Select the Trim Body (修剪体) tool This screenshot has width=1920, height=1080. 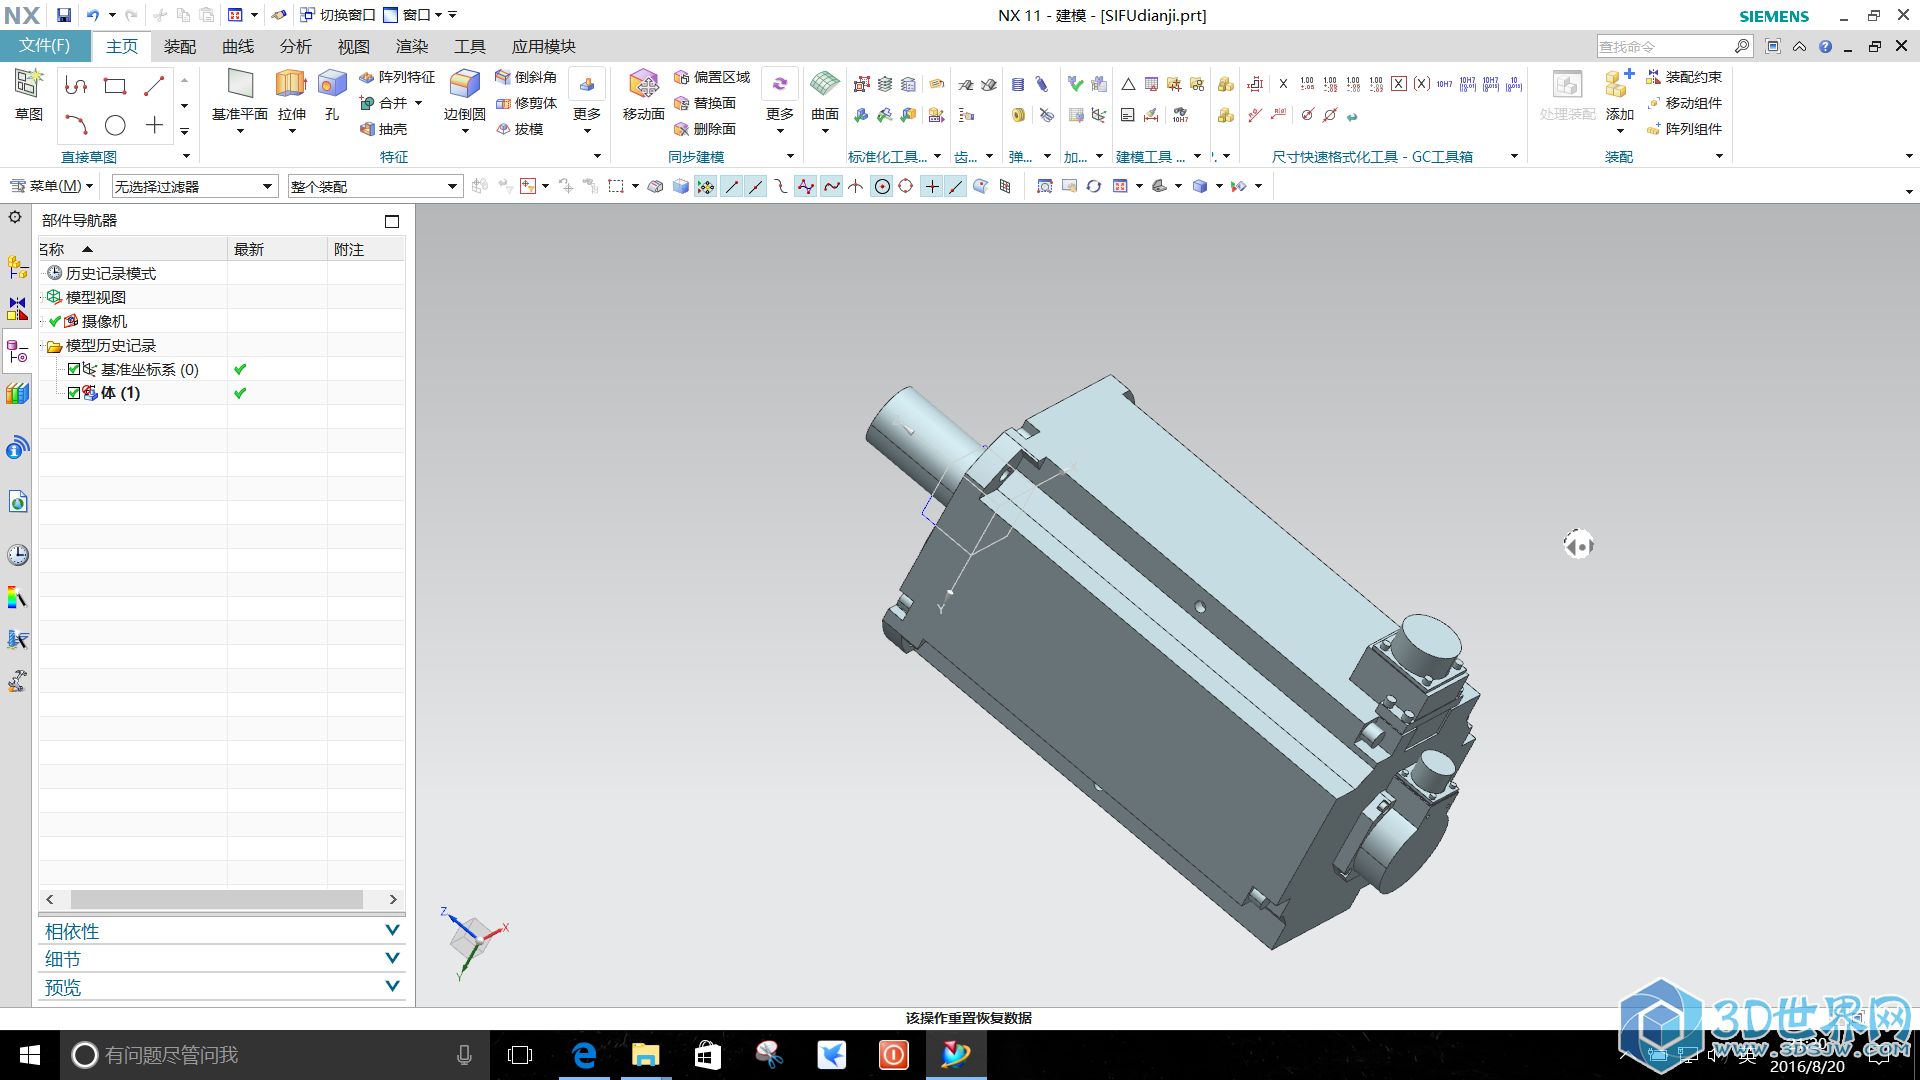pyautogui.click(x=526, y=103)
